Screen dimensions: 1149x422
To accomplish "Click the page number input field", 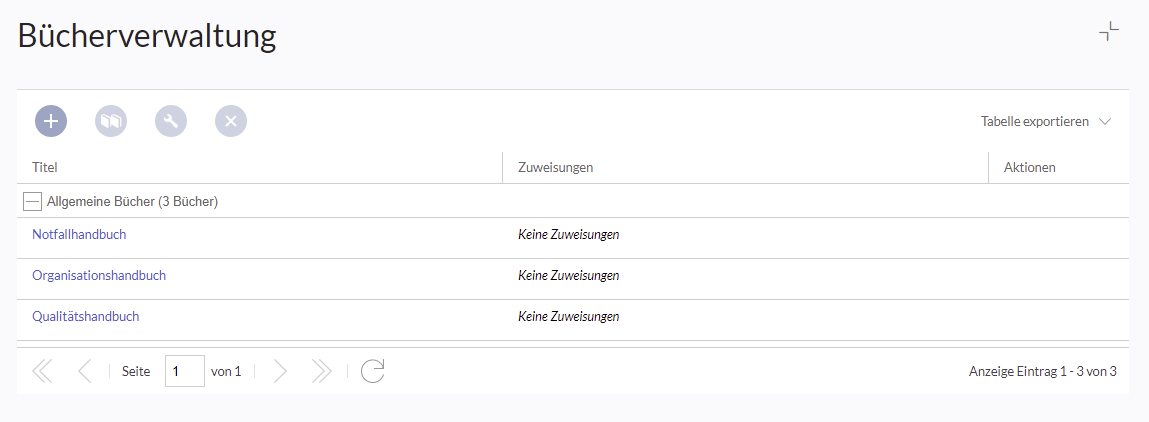I will pos(185,371).
